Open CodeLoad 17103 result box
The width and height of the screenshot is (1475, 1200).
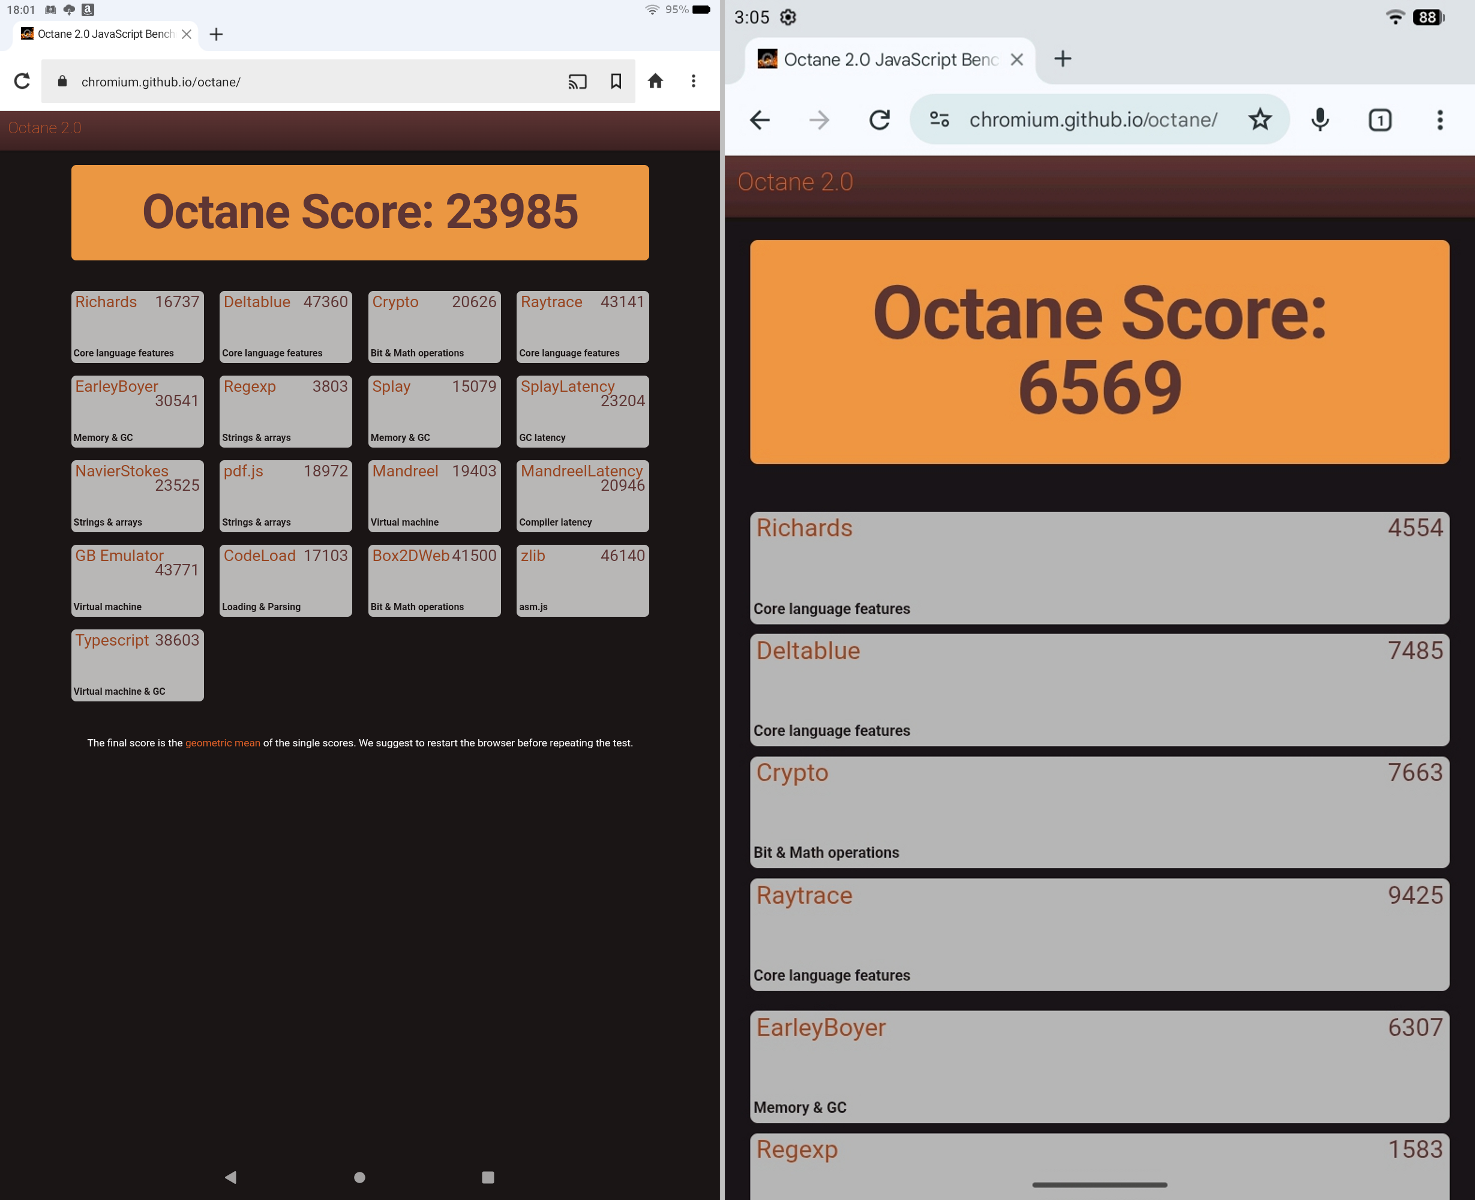point(286,580)
